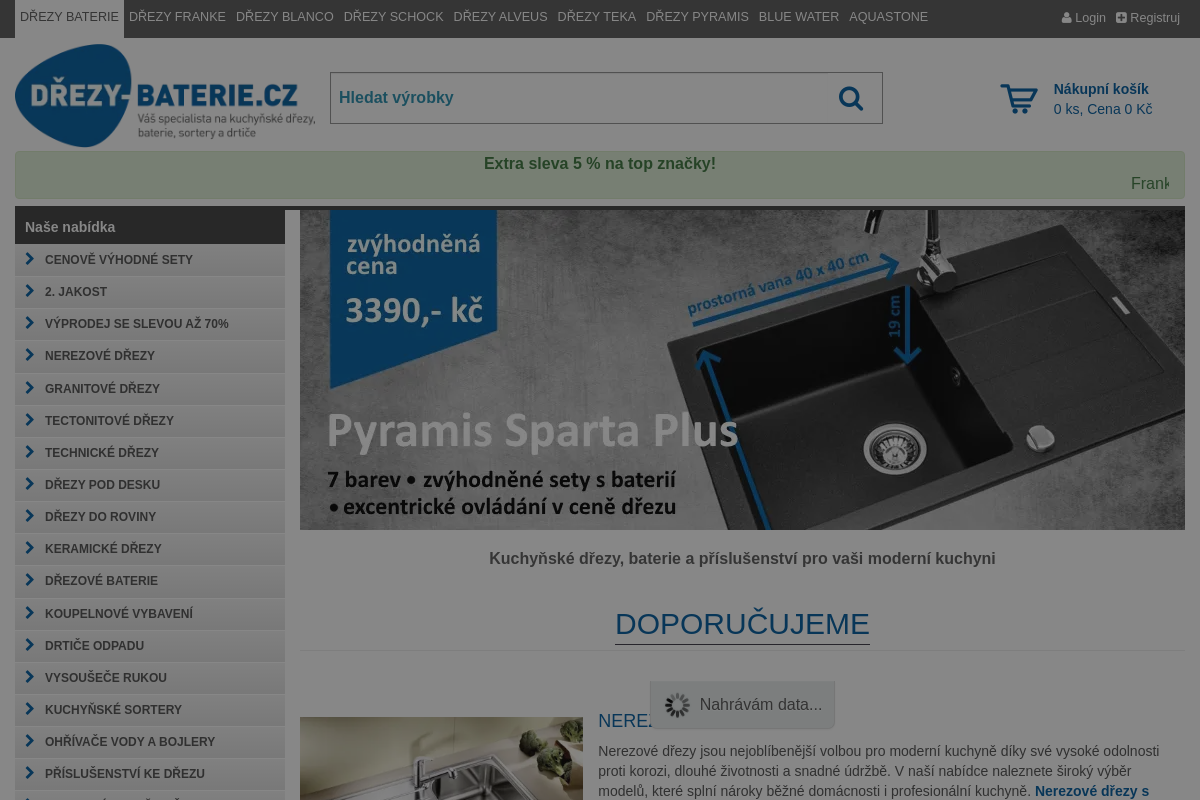1200x800 pixels.
Task: Click the Login user icon
Action: 1067,18
